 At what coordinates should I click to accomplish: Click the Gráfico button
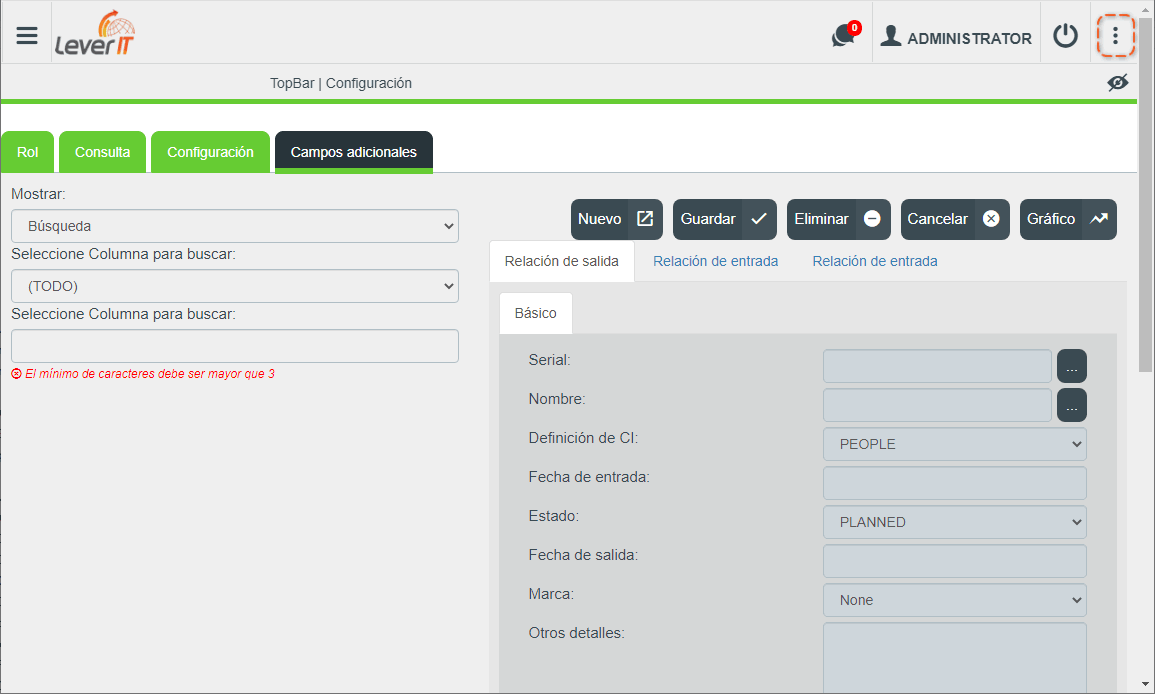(1068, 220)
